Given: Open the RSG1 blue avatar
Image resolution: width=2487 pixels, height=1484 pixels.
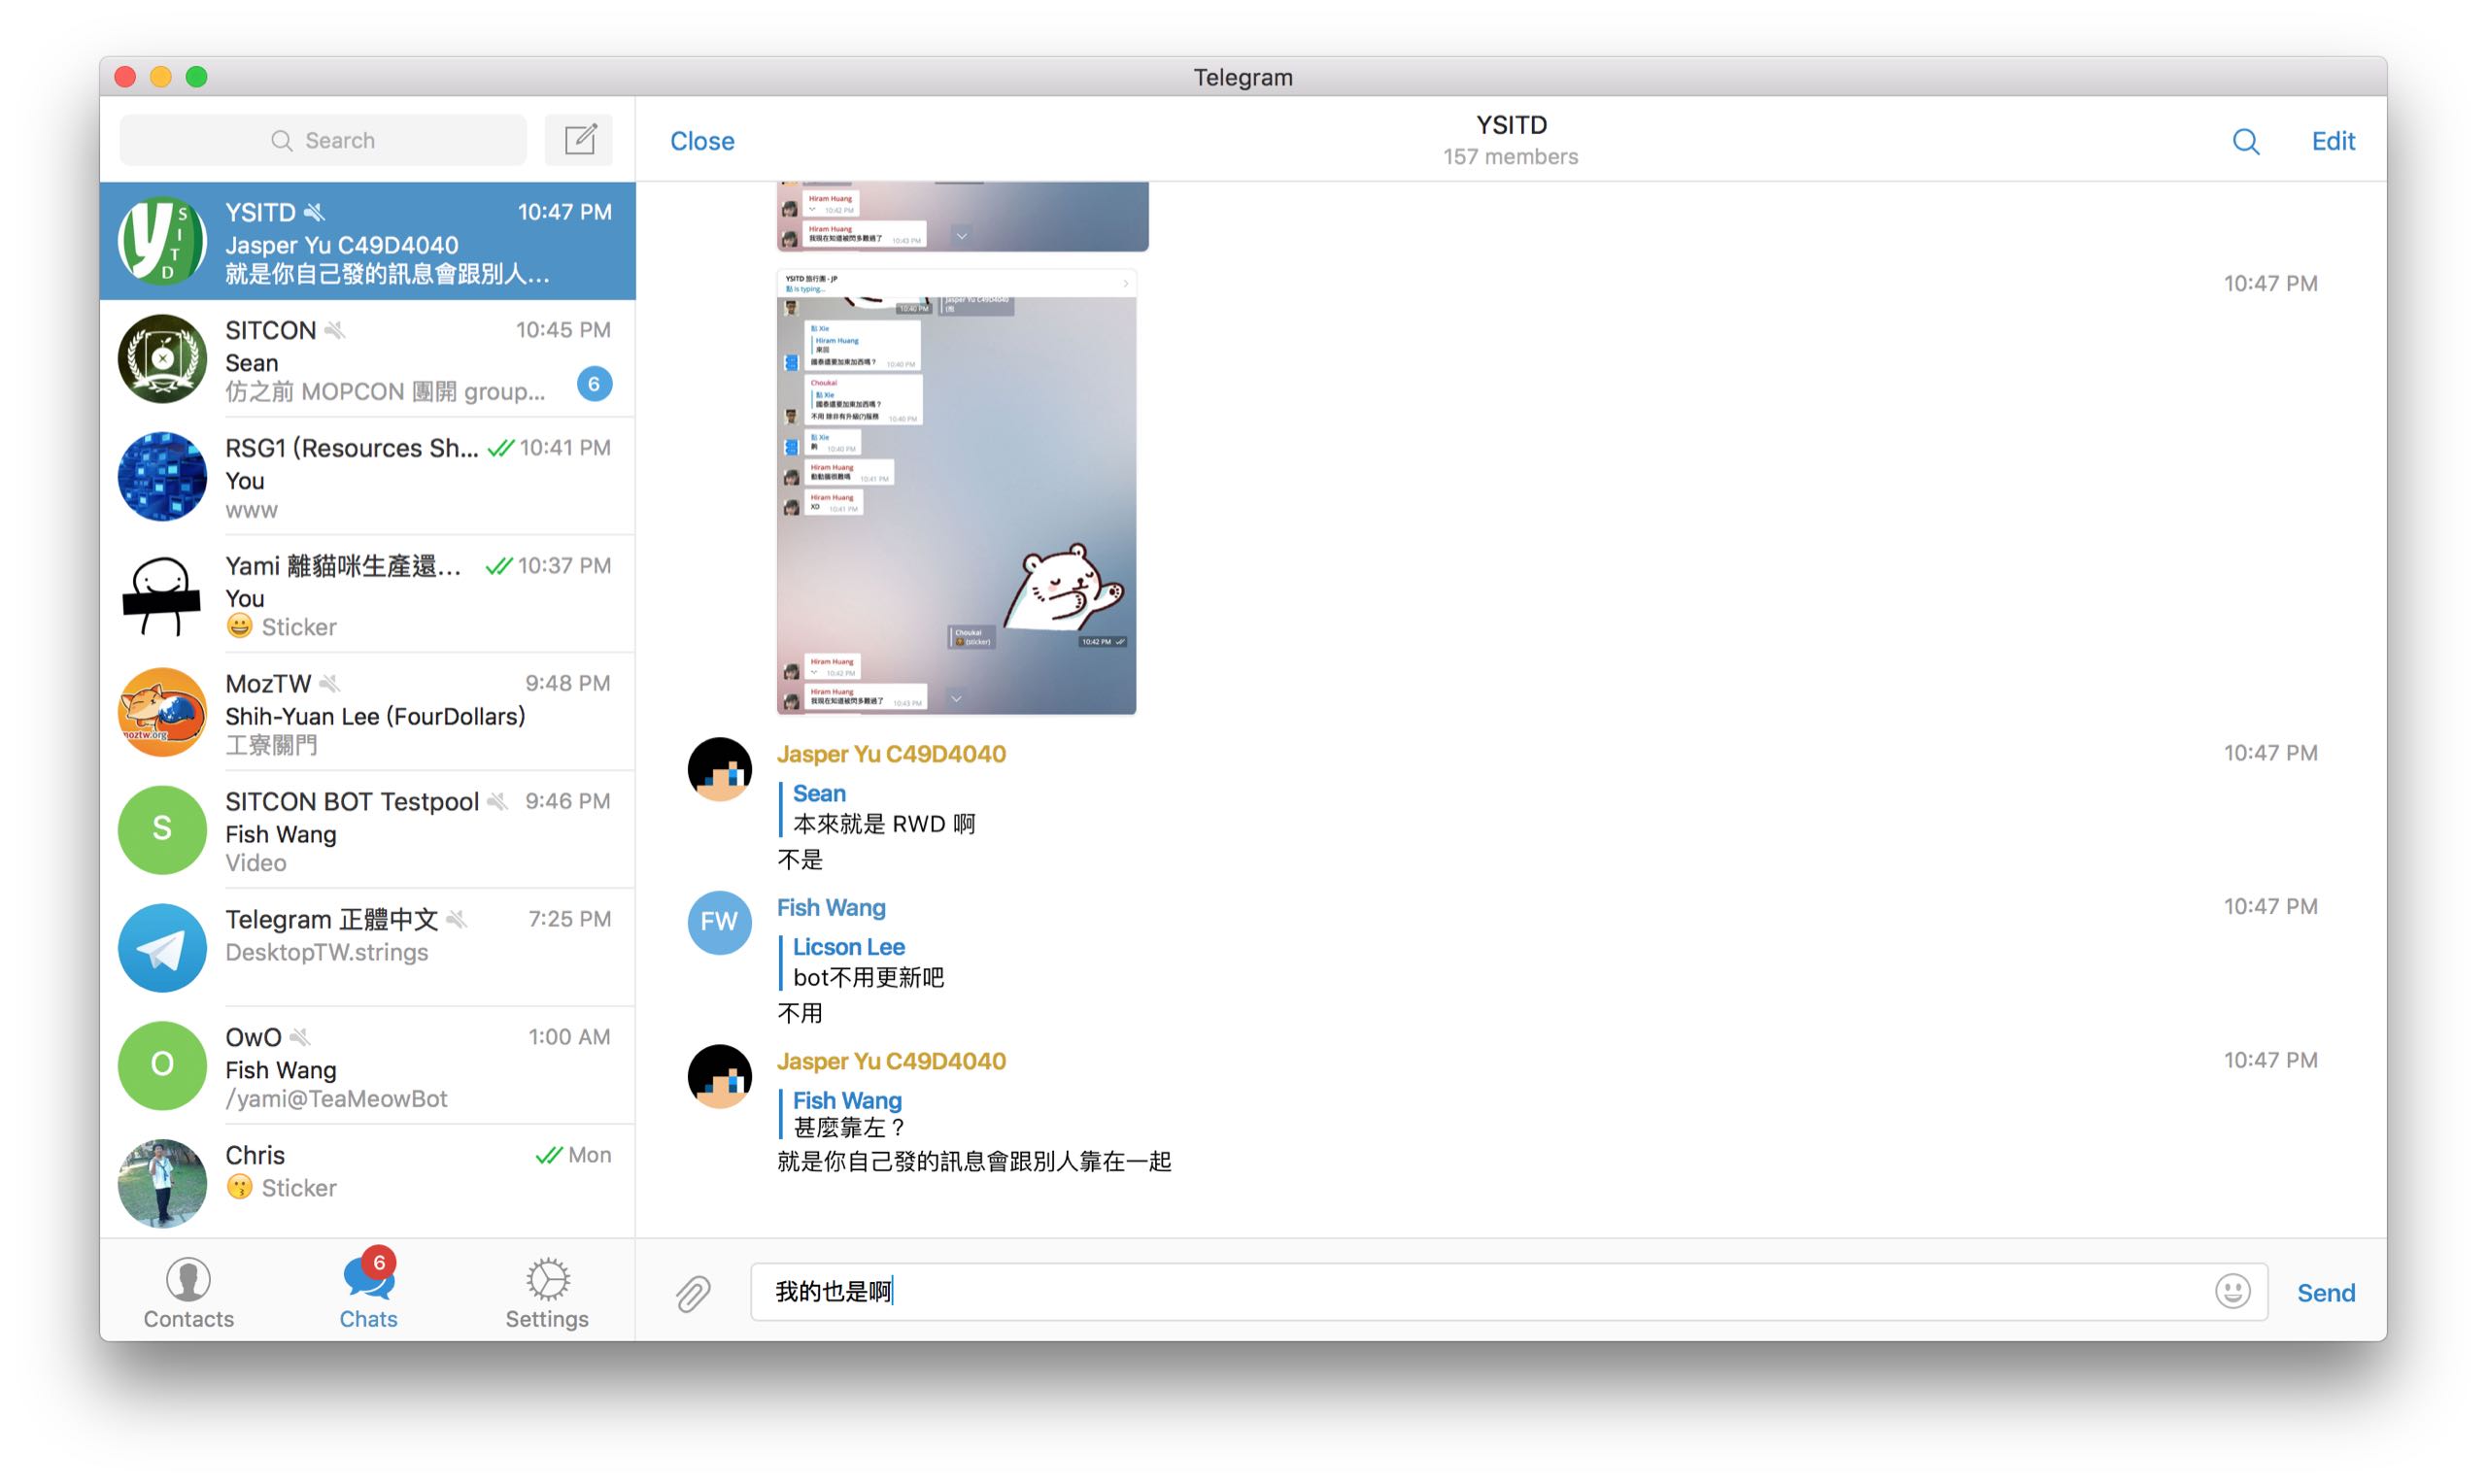Looking at the screenshot, I should point(162,477).
